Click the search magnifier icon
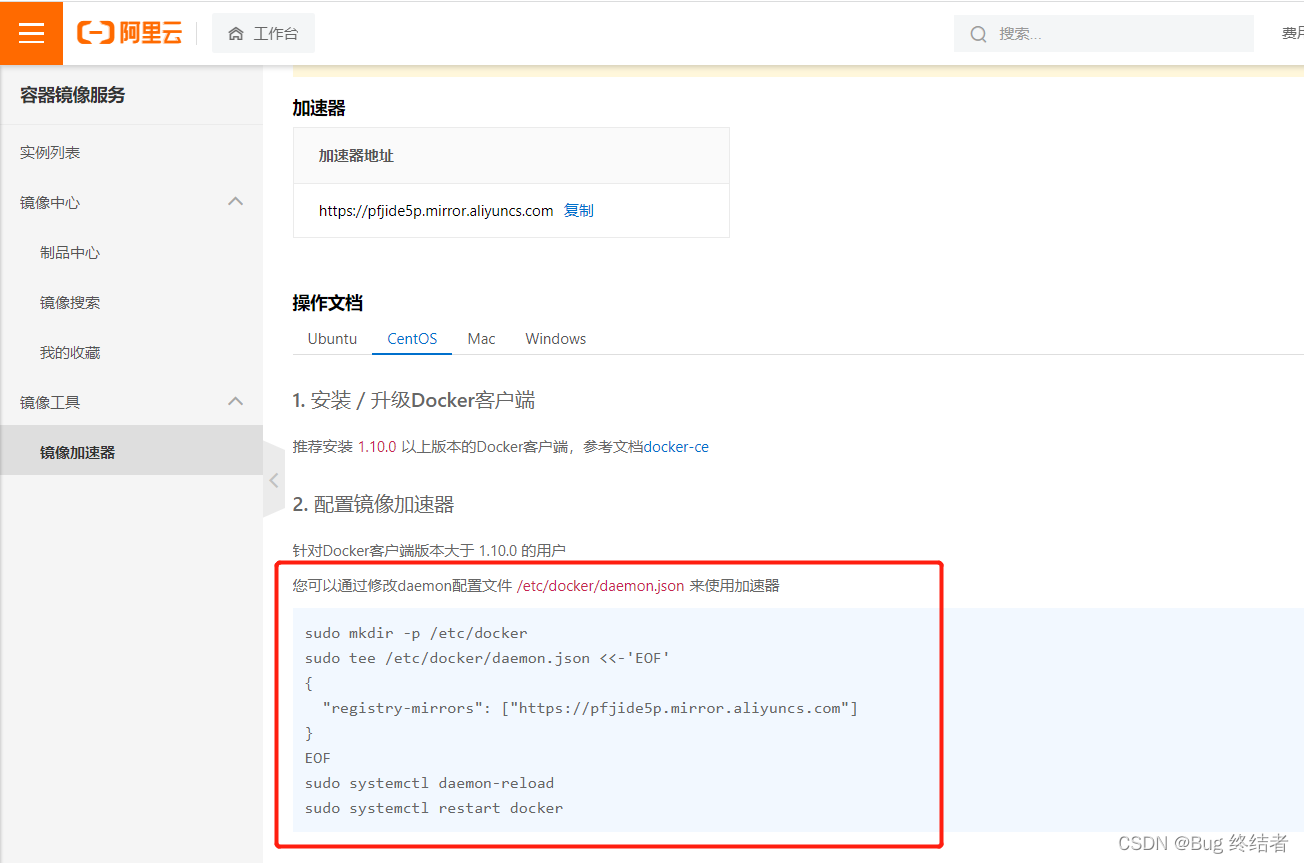Image resolution: width=1304 pixels, height=863 pixels. 979,34
